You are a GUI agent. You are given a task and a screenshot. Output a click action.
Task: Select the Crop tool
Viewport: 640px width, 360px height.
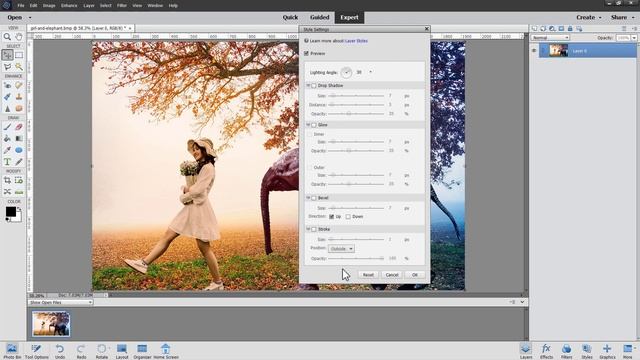[7, 180]
